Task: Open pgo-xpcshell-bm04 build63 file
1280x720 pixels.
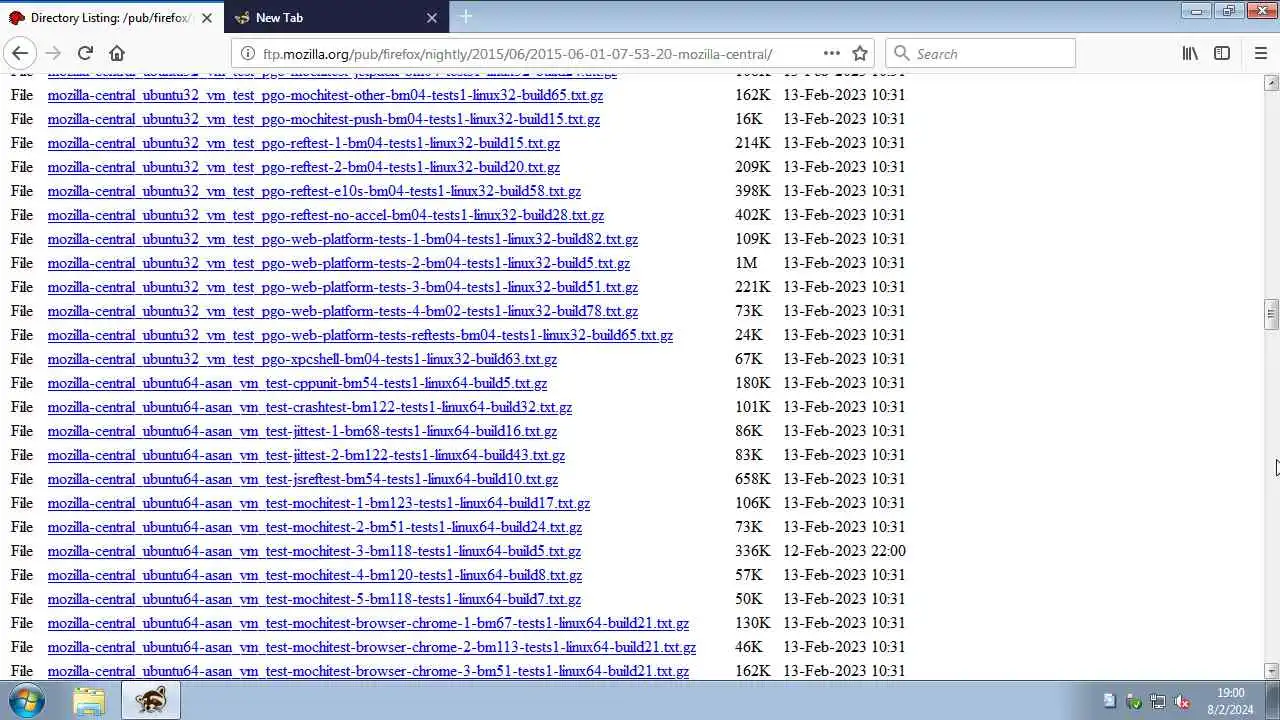Action: [x=302, y=359]
